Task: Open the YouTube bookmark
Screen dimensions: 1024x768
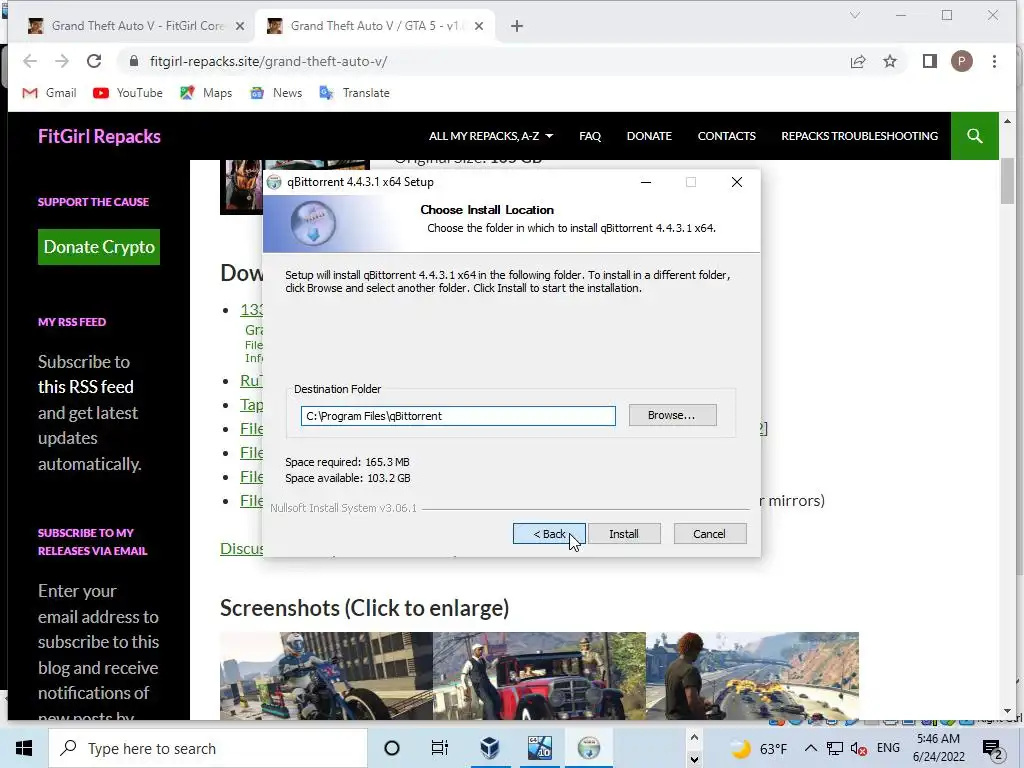Action: pos(128,93)
